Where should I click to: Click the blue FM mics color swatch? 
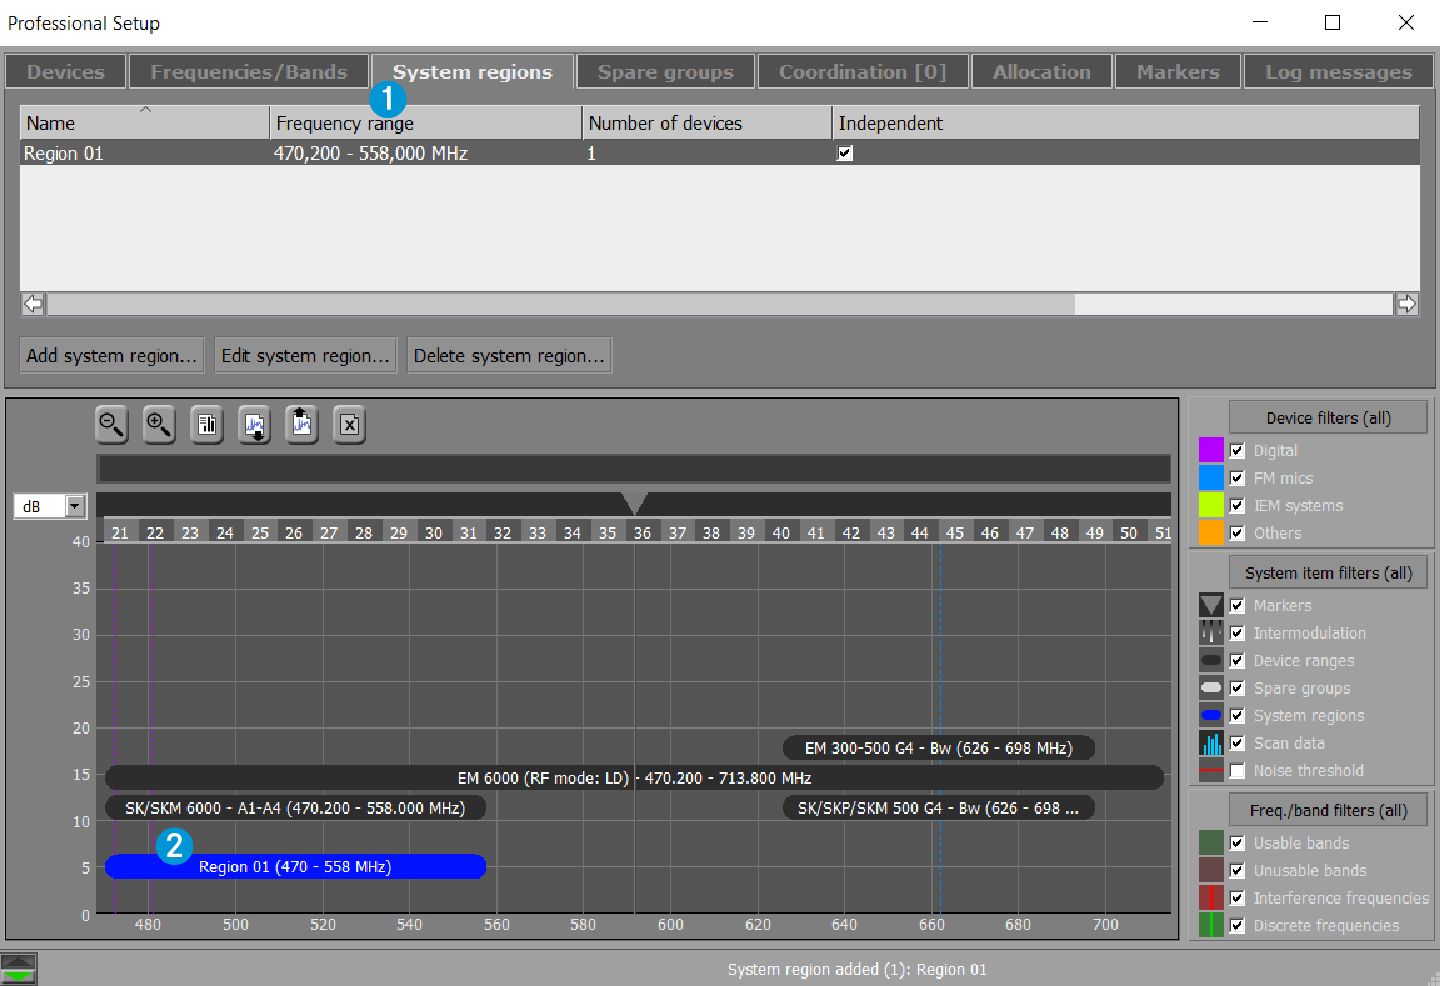coord(1211,478)
